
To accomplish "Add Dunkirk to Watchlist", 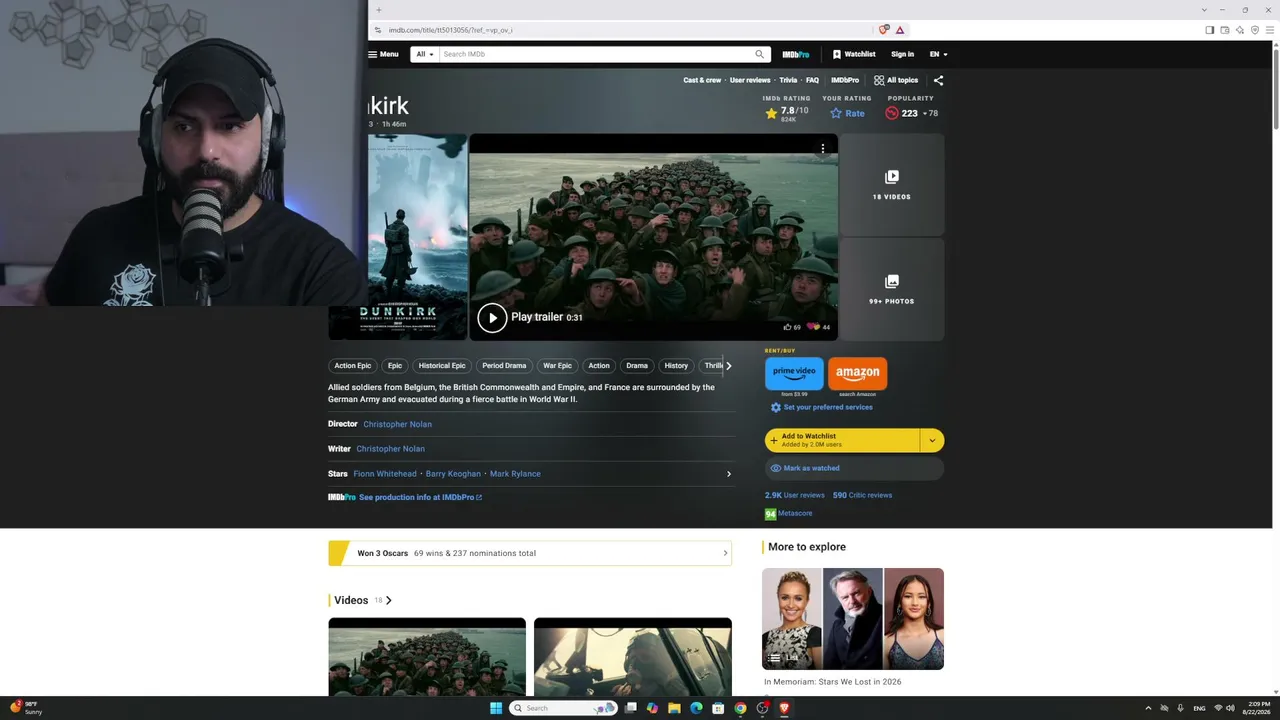I will 842,440.
